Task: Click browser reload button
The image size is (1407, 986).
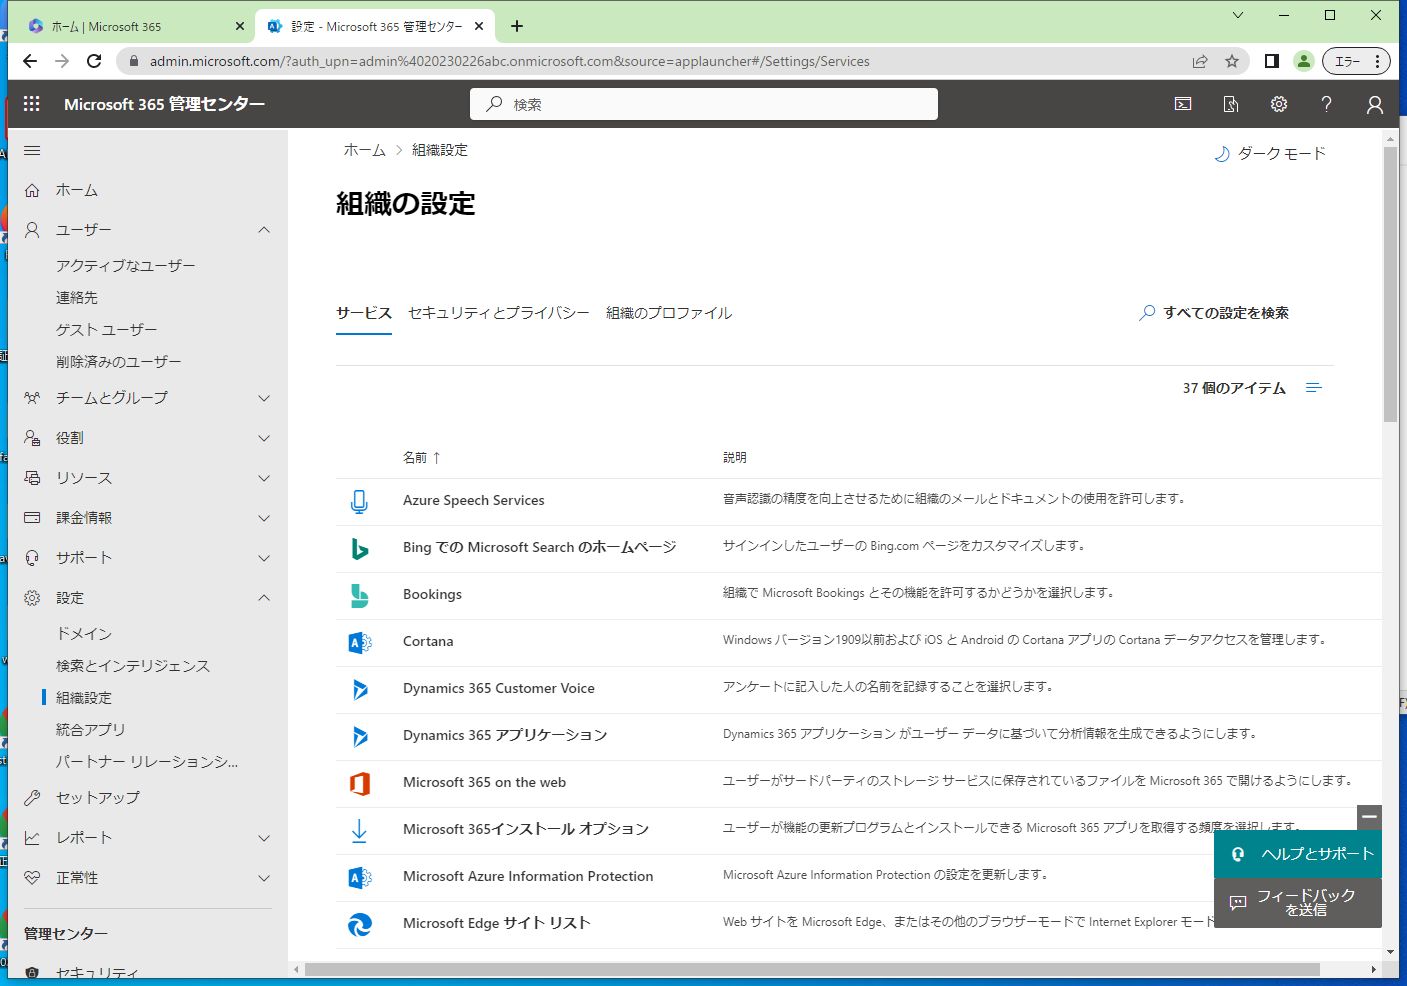Action: tap(94, 61)
